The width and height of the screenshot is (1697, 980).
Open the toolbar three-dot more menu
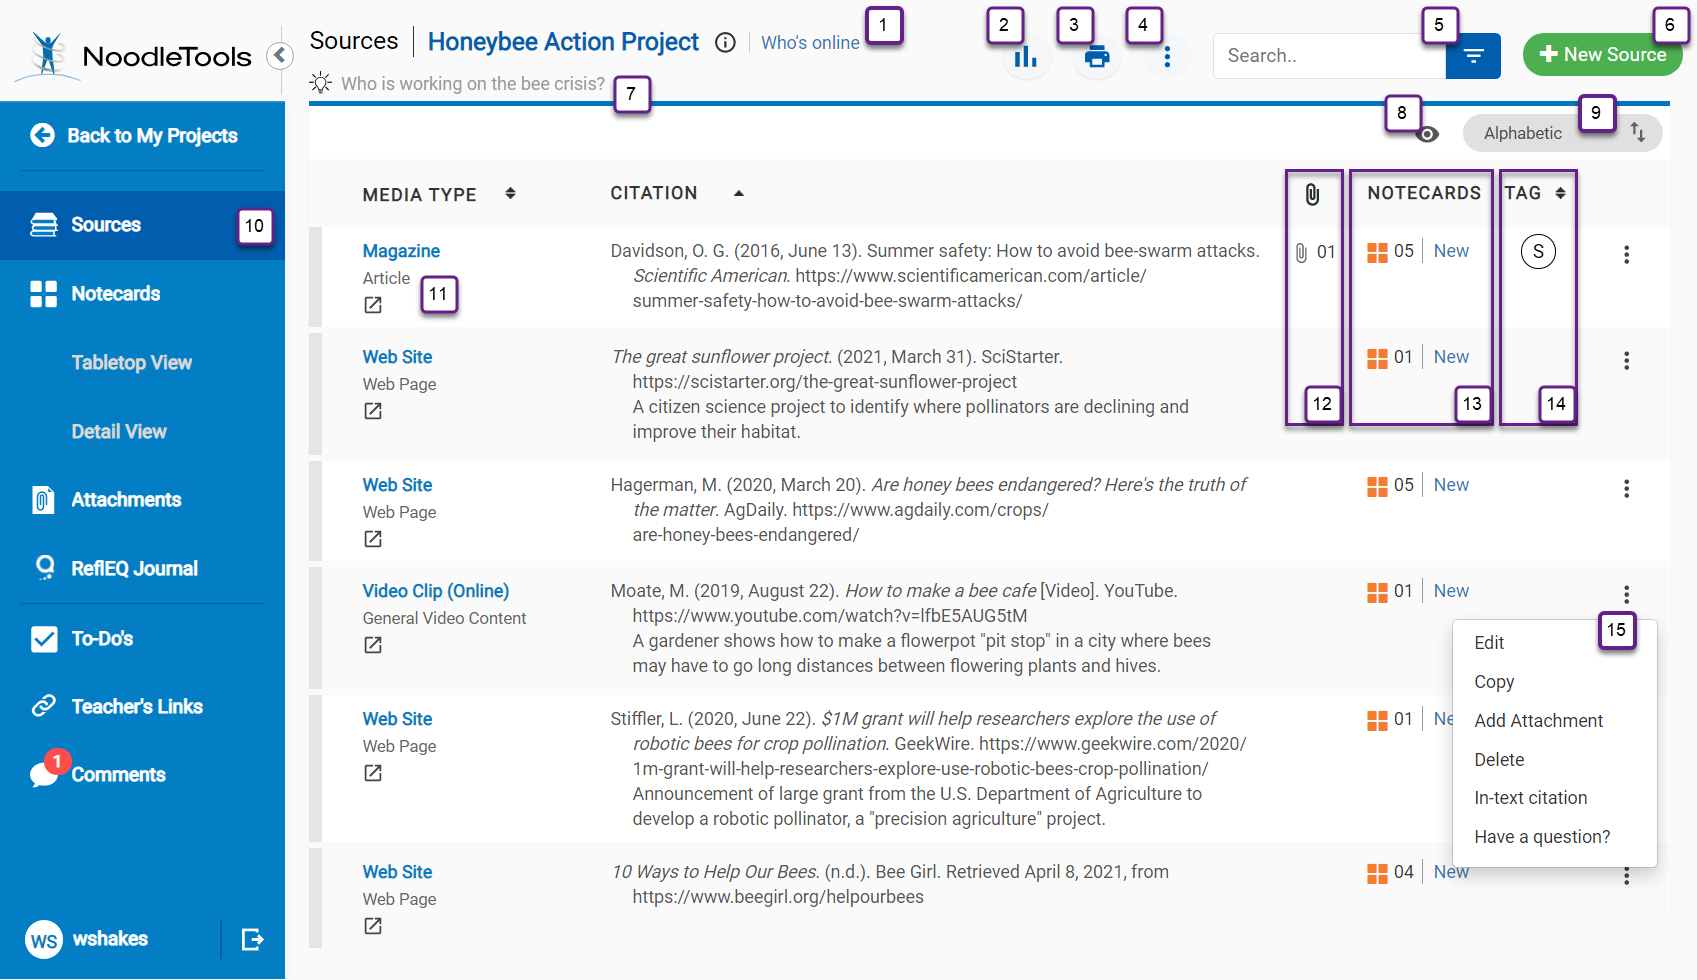pyautogui.click(x=1166, y=57)
